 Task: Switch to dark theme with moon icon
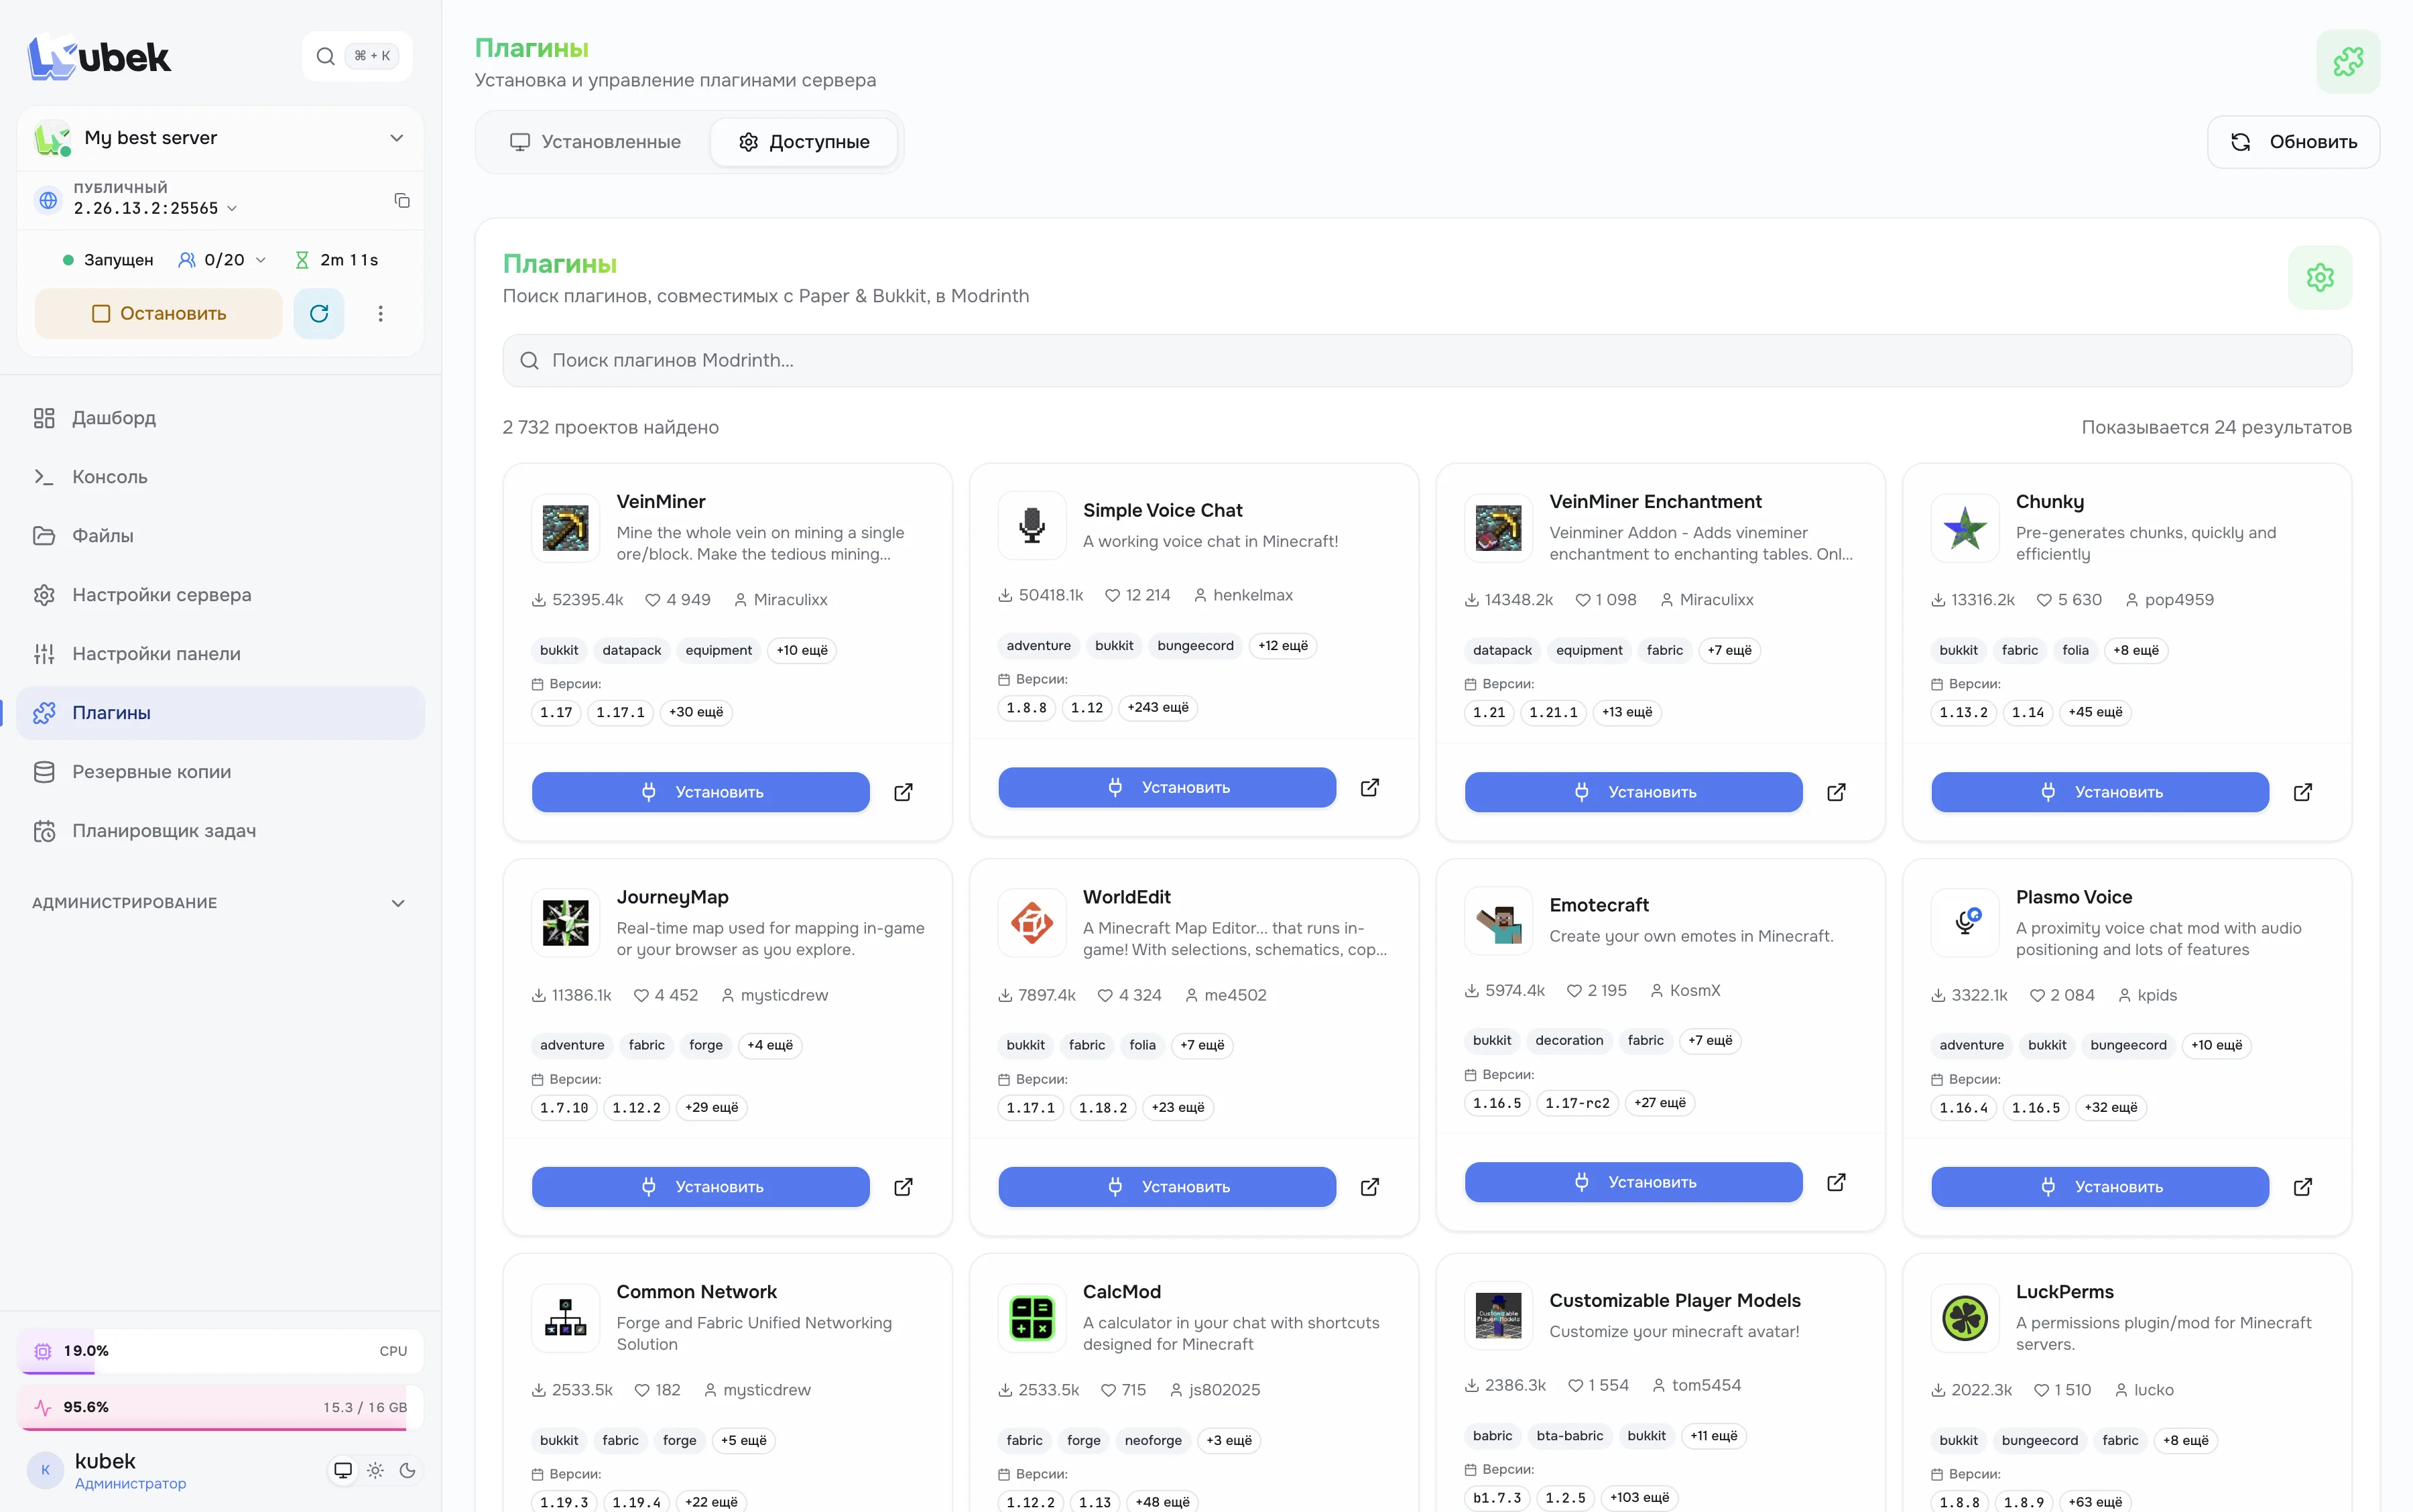point(408,1470)
